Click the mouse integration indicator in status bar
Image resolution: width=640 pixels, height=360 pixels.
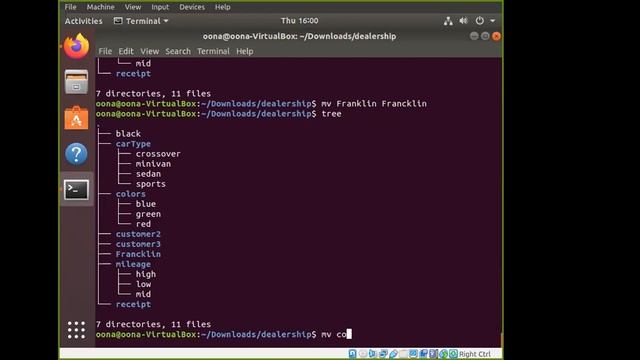click(x=443, y=354)
